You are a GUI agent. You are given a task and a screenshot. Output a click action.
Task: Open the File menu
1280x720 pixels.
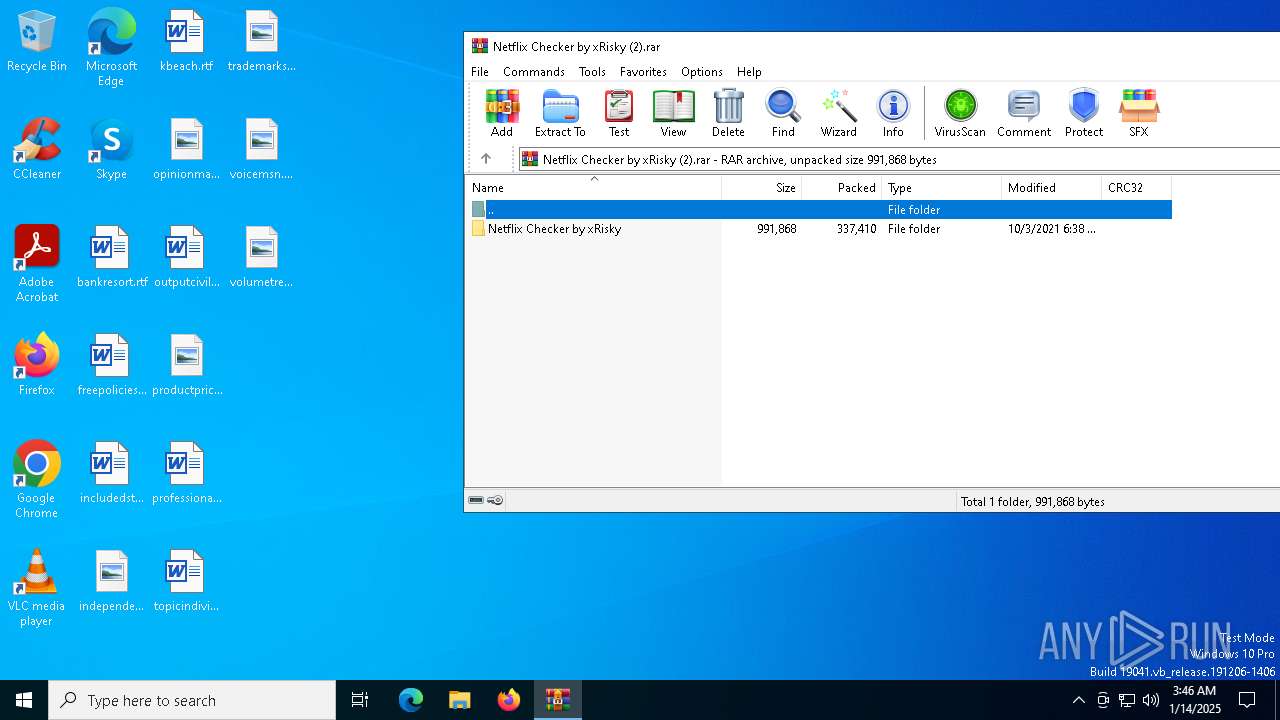tap(480, 72)
